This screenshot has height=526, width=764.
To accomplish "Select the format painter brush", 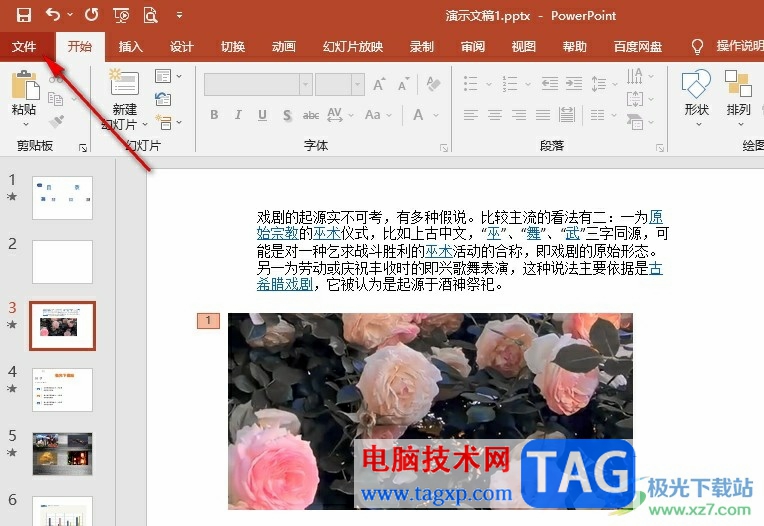I will 57,120.
